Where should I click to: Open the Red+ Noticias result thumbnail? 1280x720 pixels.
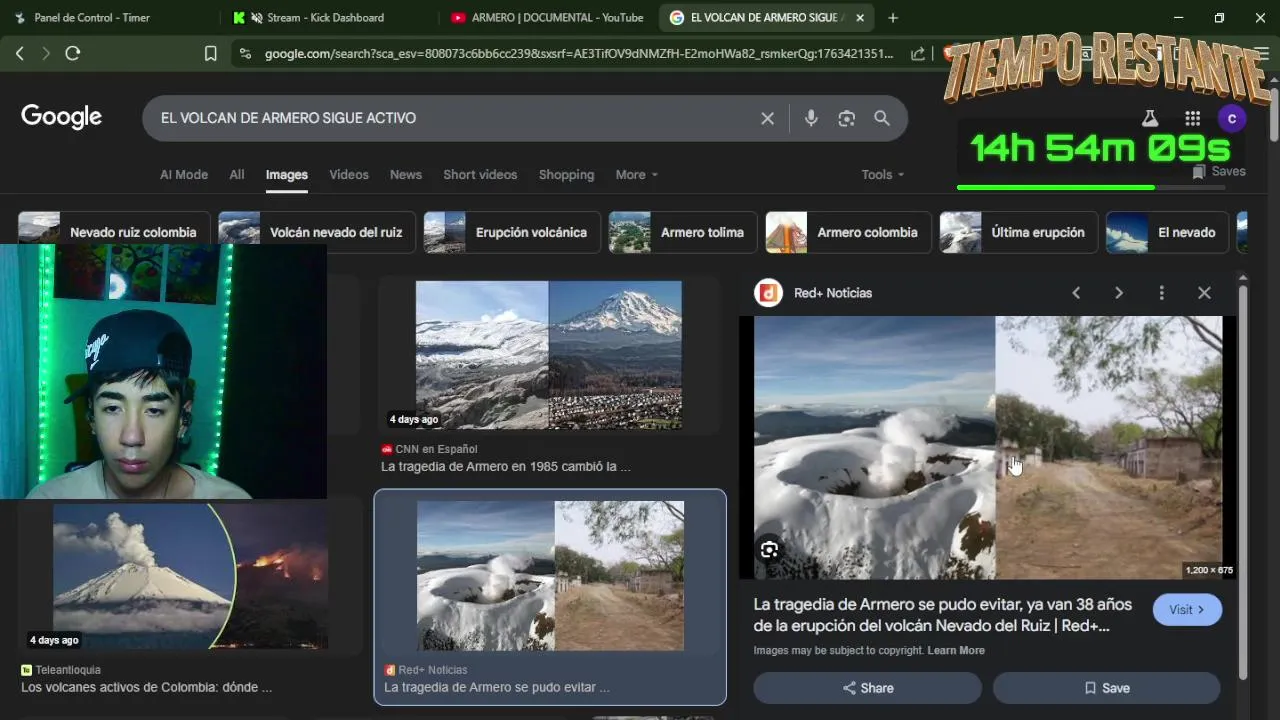550,576
